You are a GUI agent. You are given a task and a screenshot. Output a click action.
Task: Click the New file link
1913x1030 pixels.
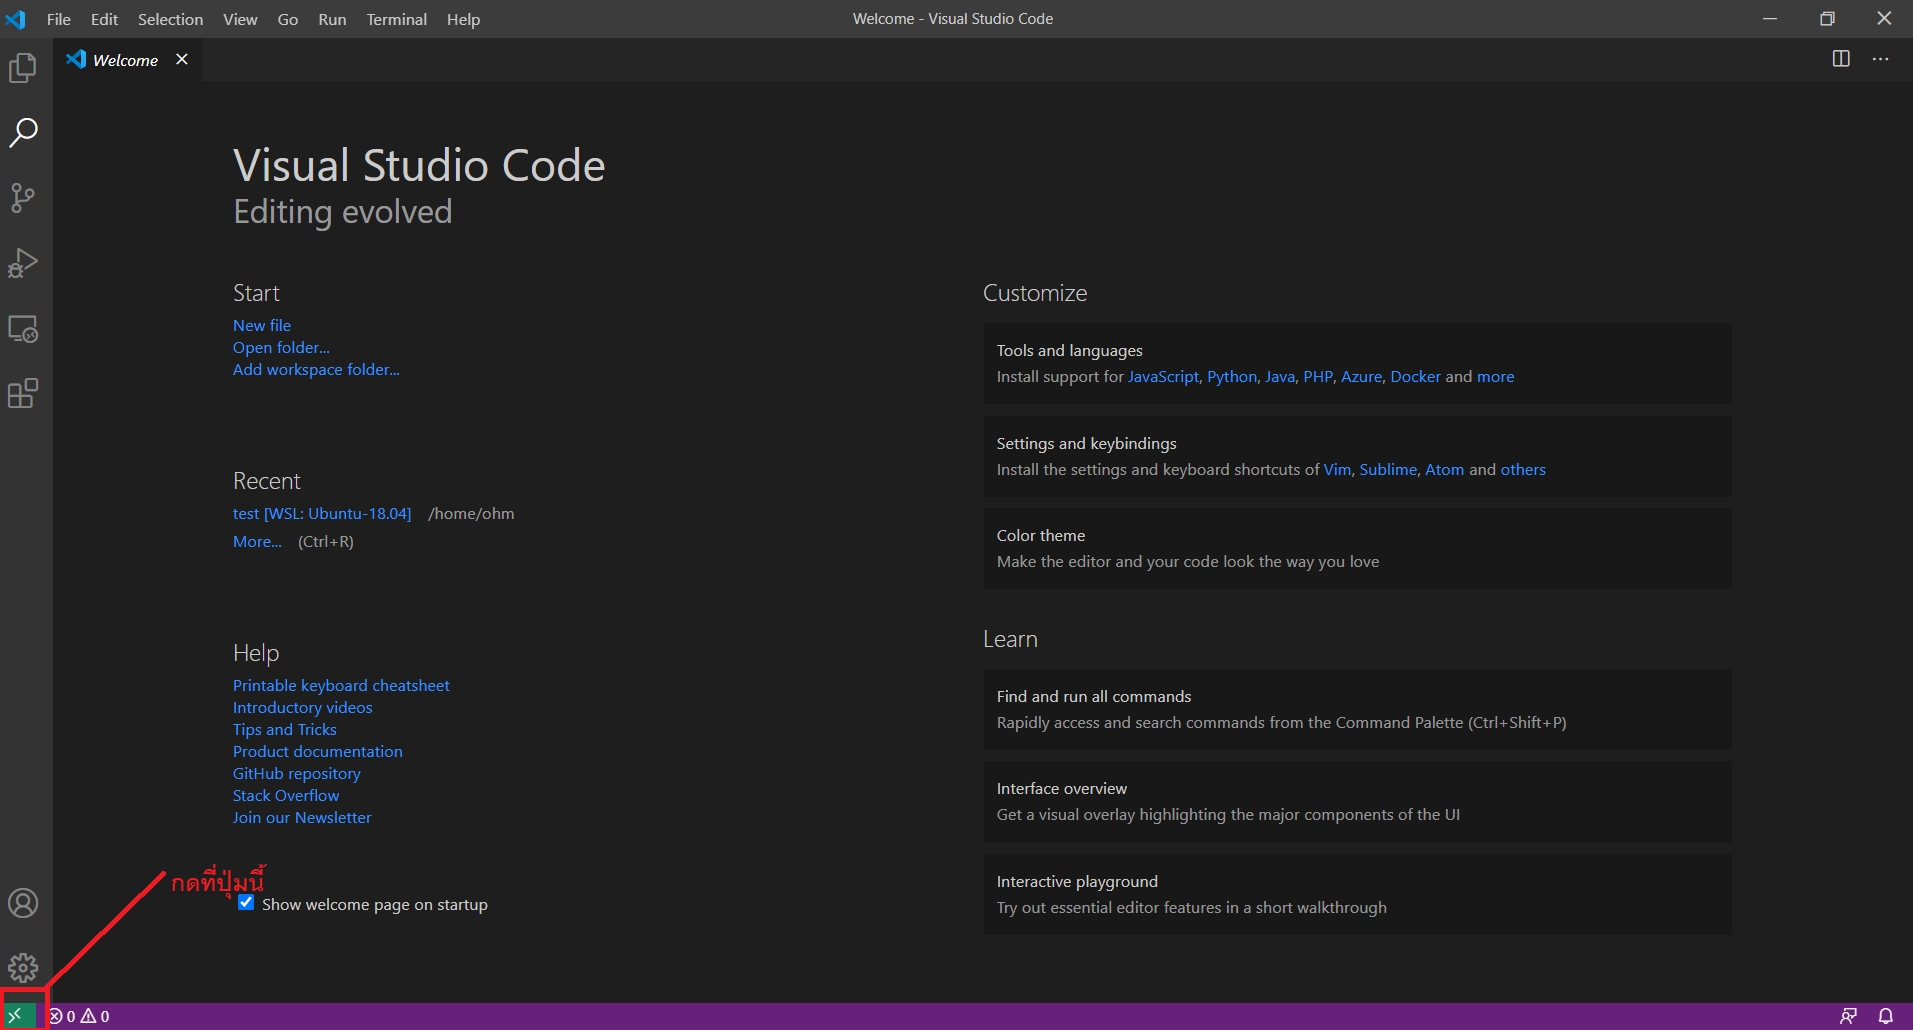tap(262, 326)
